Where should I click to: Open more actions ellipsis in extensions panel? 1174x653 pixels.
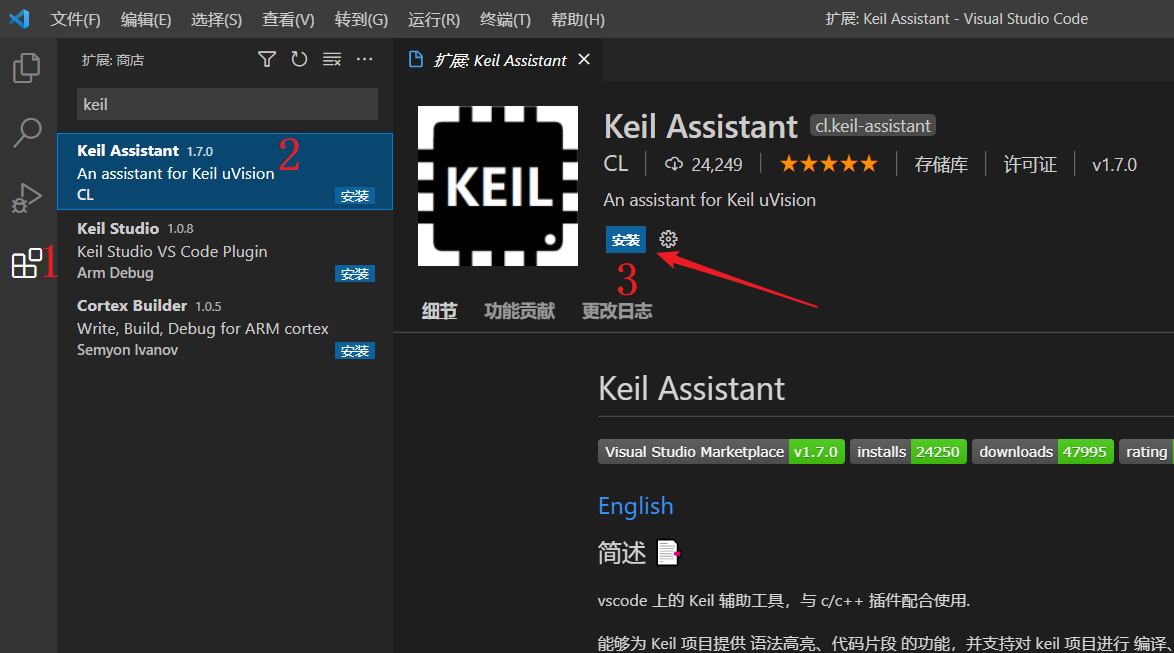(x=365, y=59)
